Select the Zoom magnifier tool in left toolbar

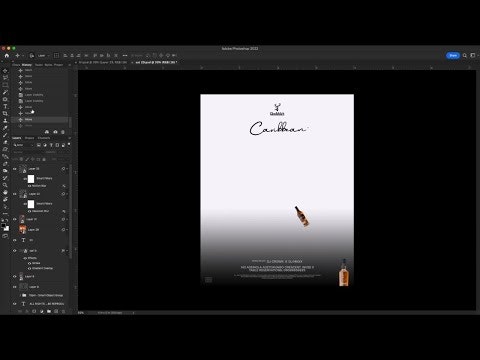point(5,185)
